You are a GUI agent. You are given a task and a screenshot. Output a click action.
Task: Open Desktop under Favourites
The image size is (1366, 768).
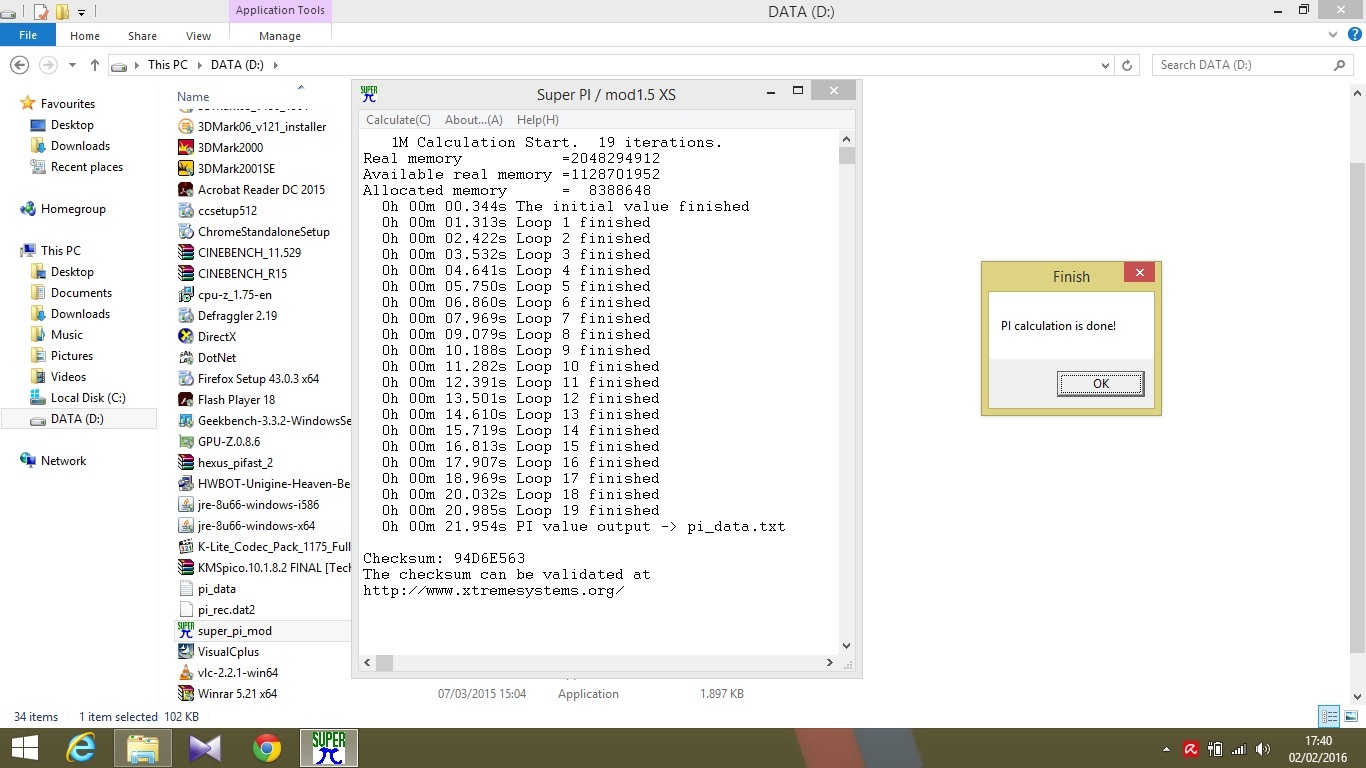pyautogui.click(x=72, y=125)
